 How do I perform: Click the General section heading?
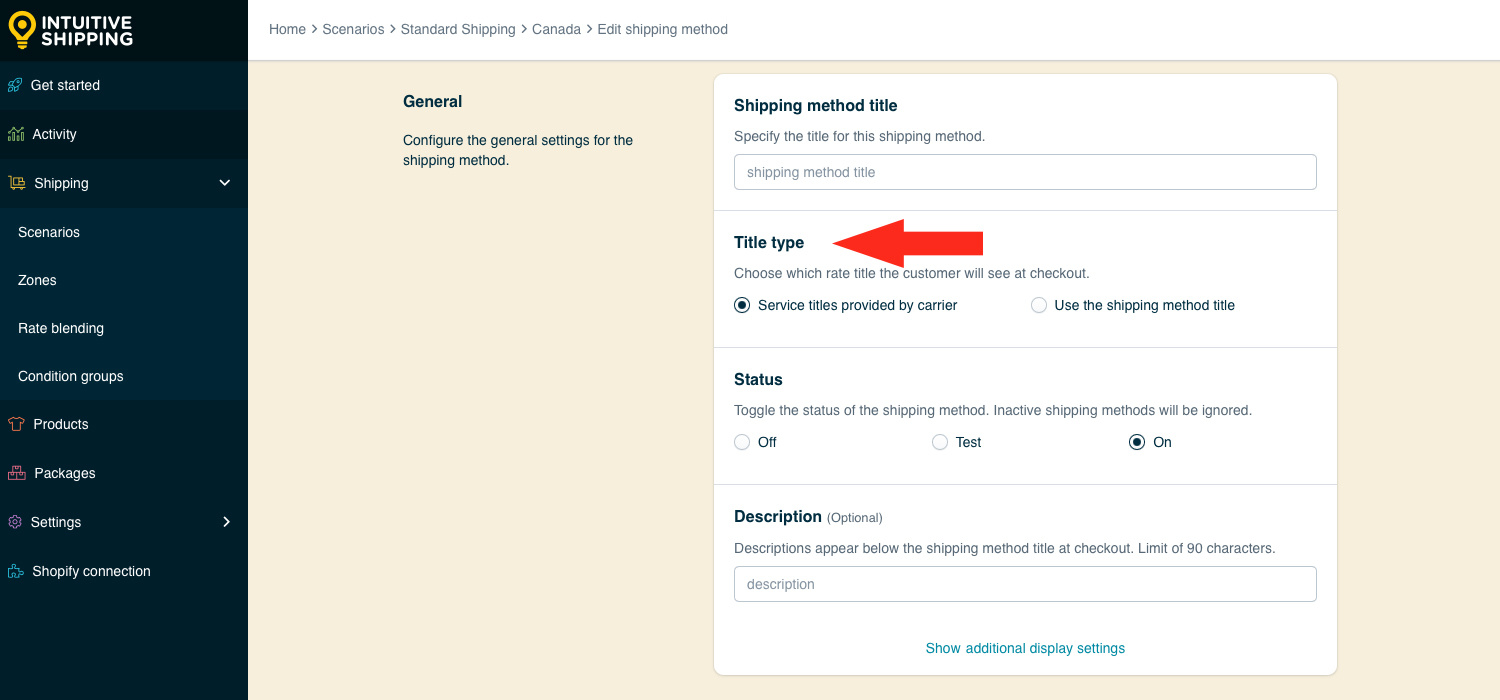(432, 101)
